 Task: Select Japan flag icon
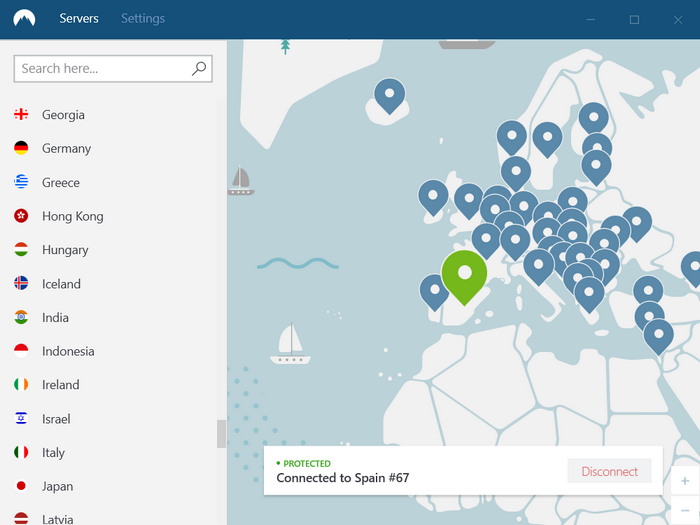coord(21,486)
